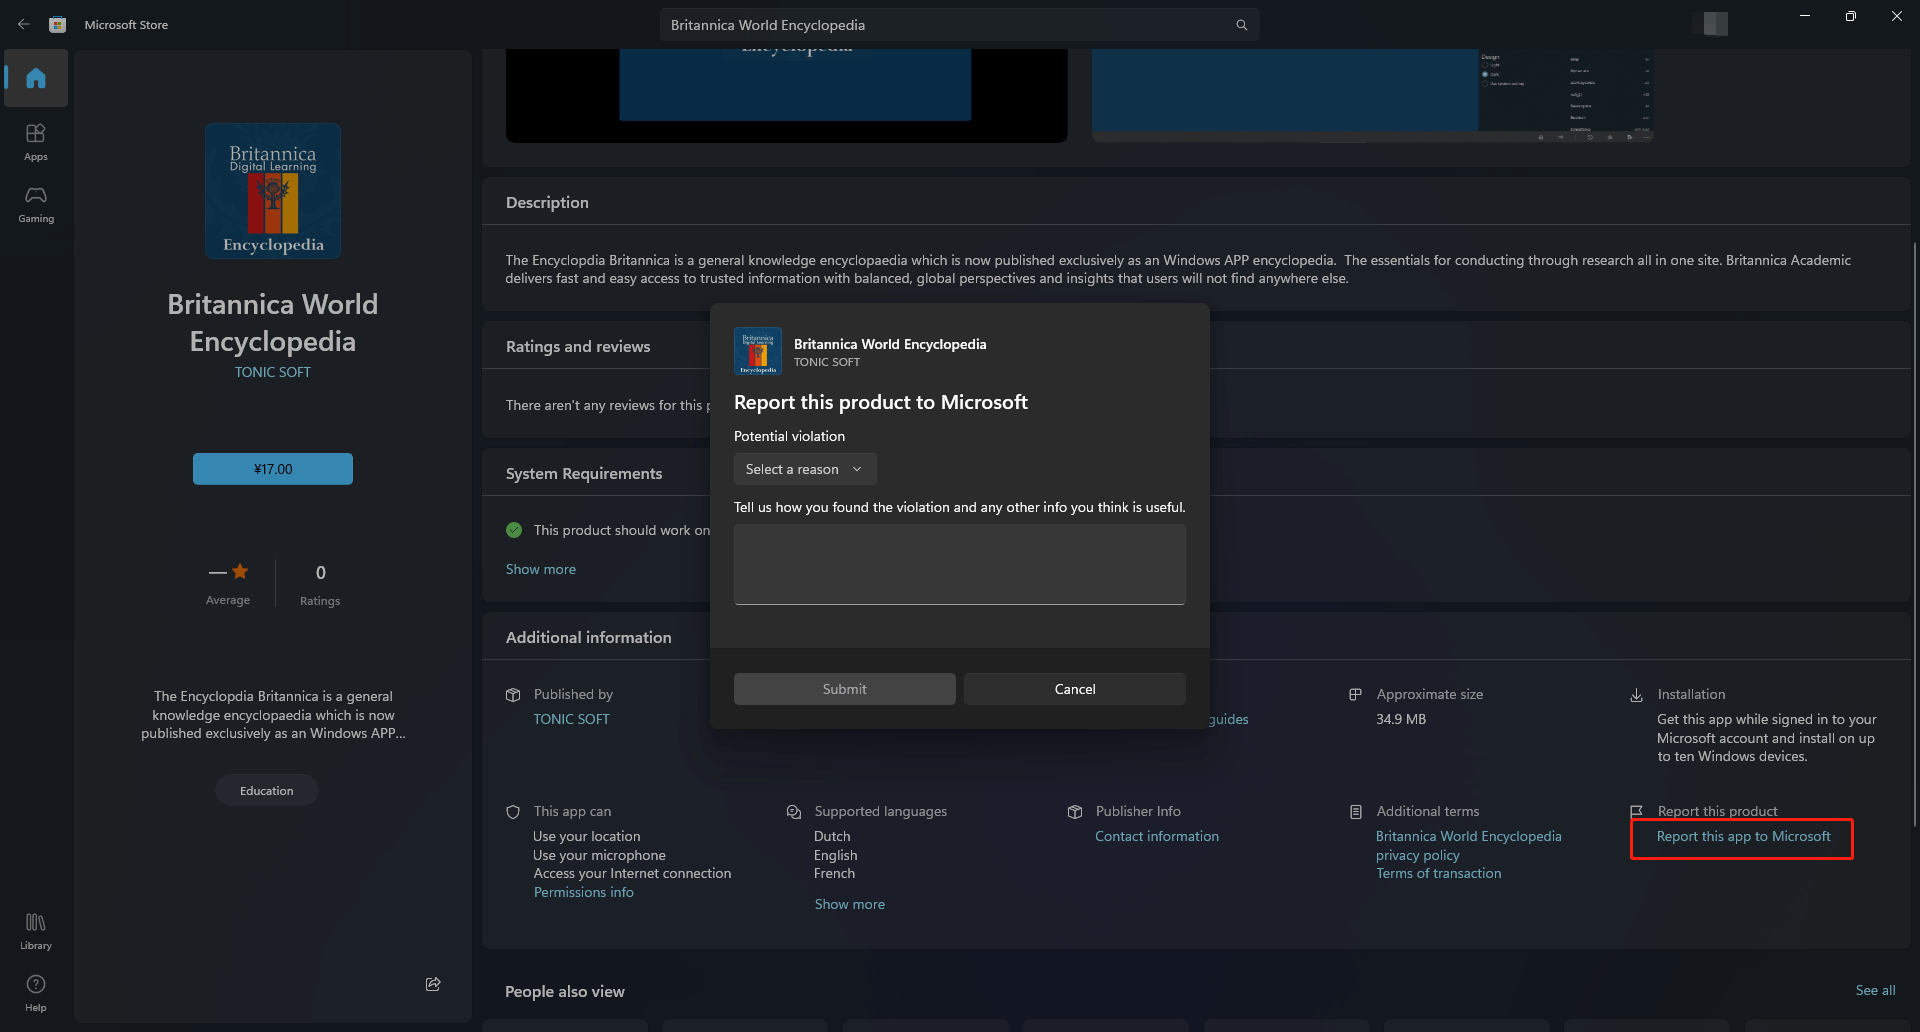Viewport: 1920px width, 1032px height.
Task: Click the Education category tag
Action: tap(267, 791)
